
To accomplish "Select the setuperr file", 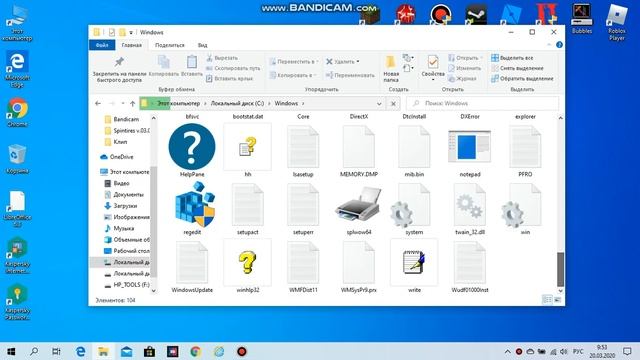I will click(303, 205).
